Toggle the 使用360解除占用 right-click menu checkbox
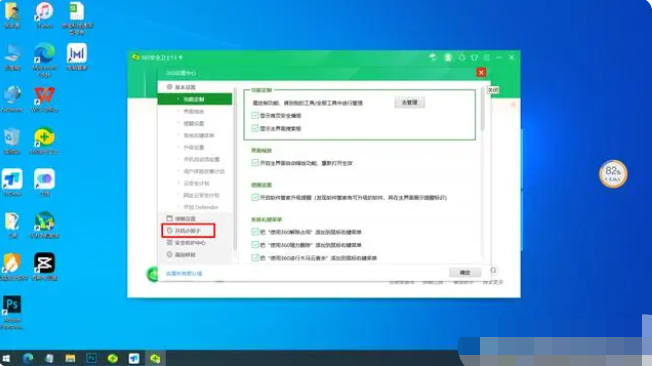 [x=255, y=232]
